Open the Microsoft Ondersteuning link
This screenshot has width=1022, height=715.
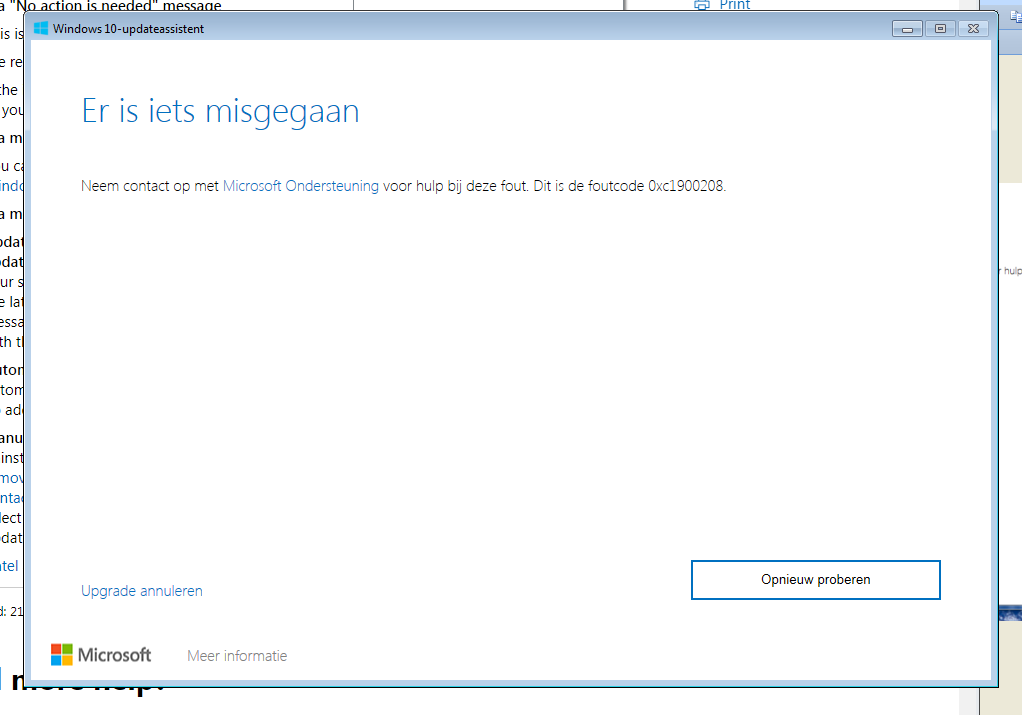tap(300, 186)
